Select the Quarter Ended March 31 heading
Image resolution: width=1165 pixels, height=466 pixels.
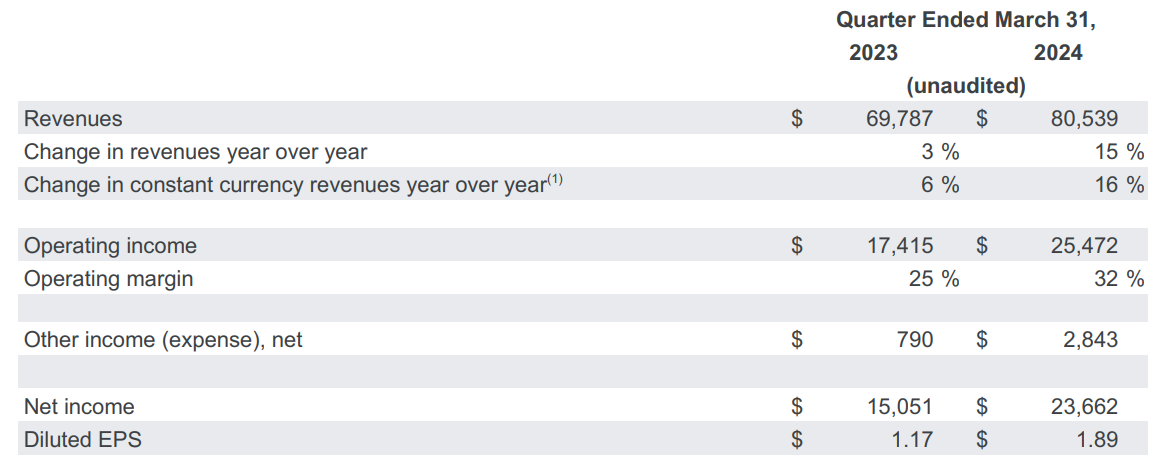[x=965, y=19]
